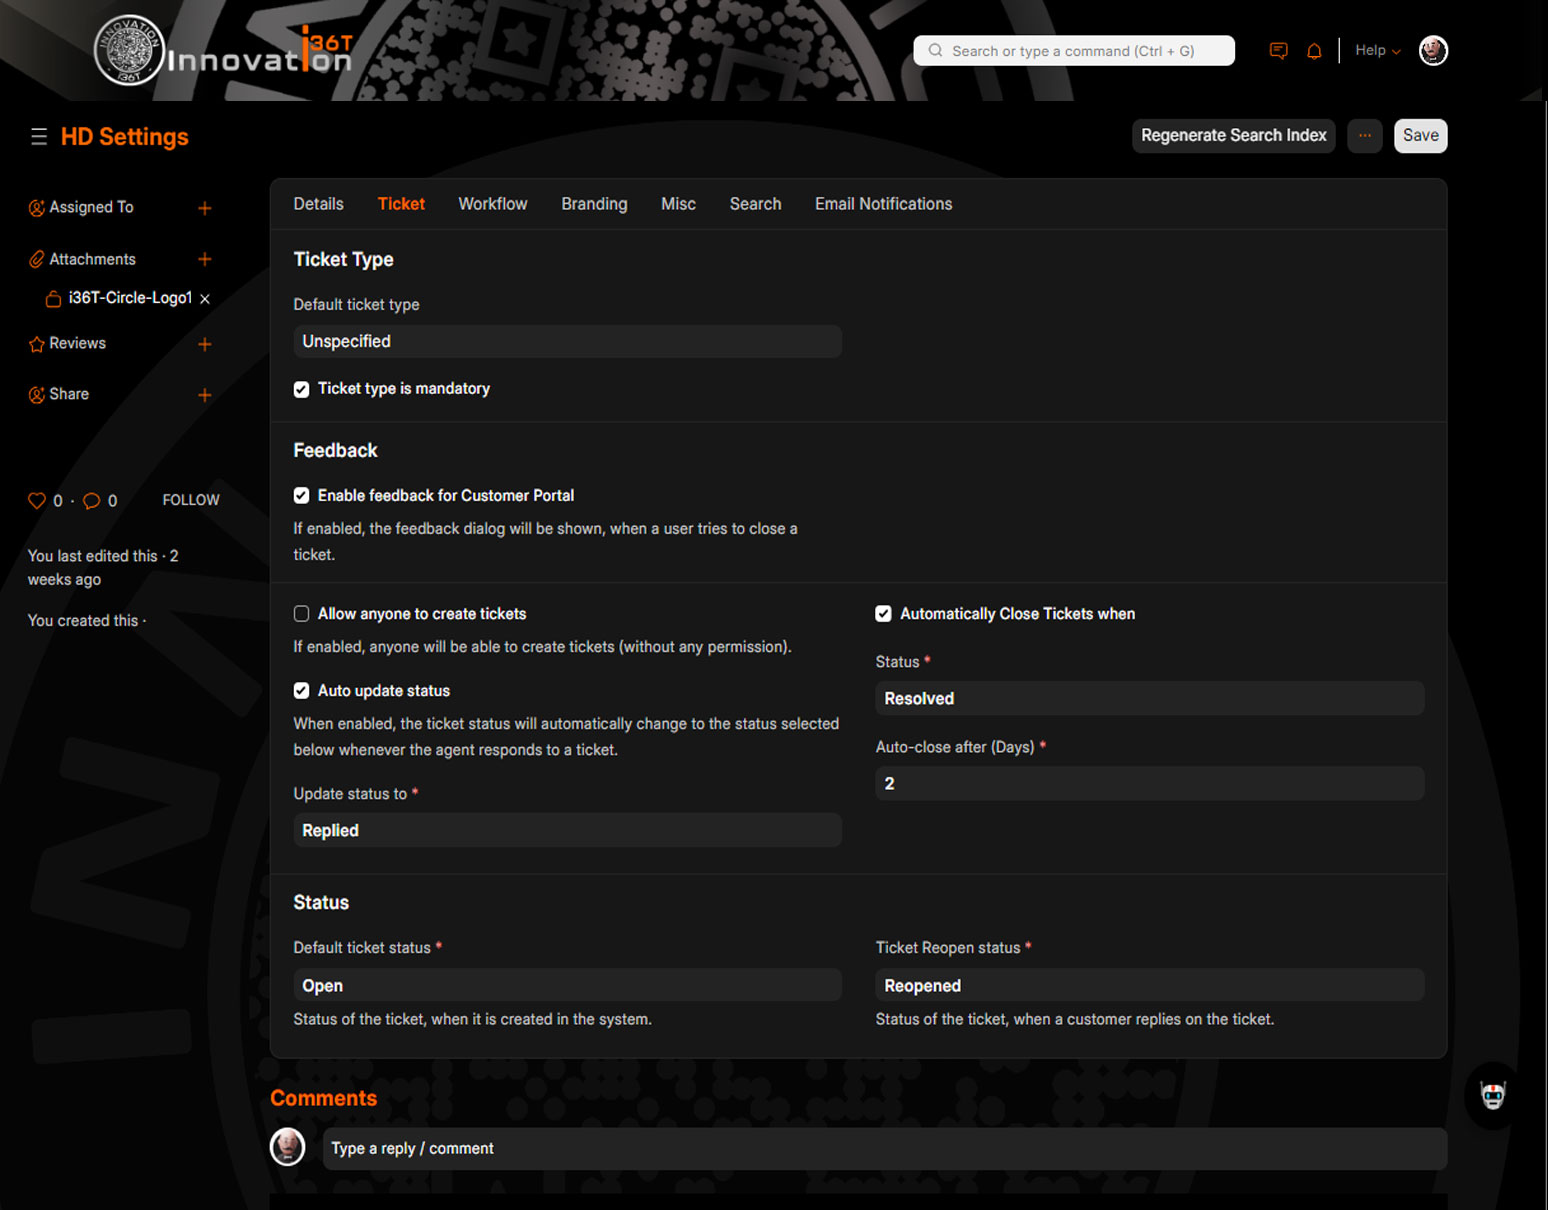Click the Regenerate Search Index button
The width and height of the screenshot is (1548, 1210).
click(1233, 136)
